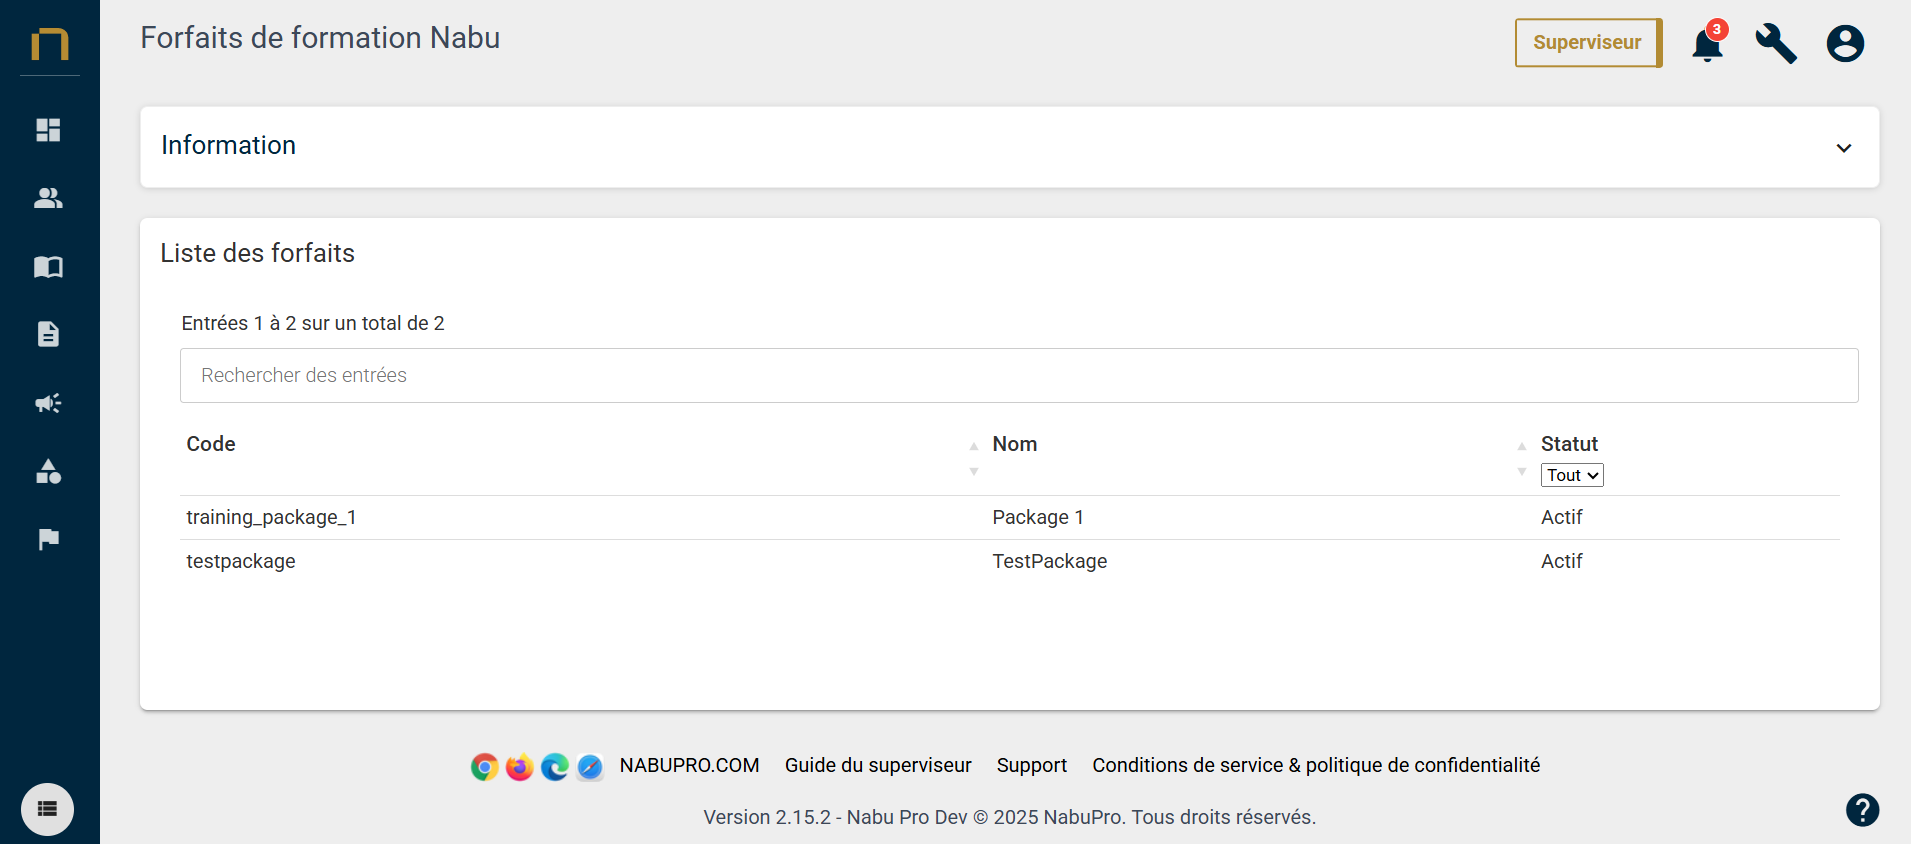The height and width of the screenshot is (844, 1911).
Task: Open the users group icon in the sidebar
Action: coord(48,198)
